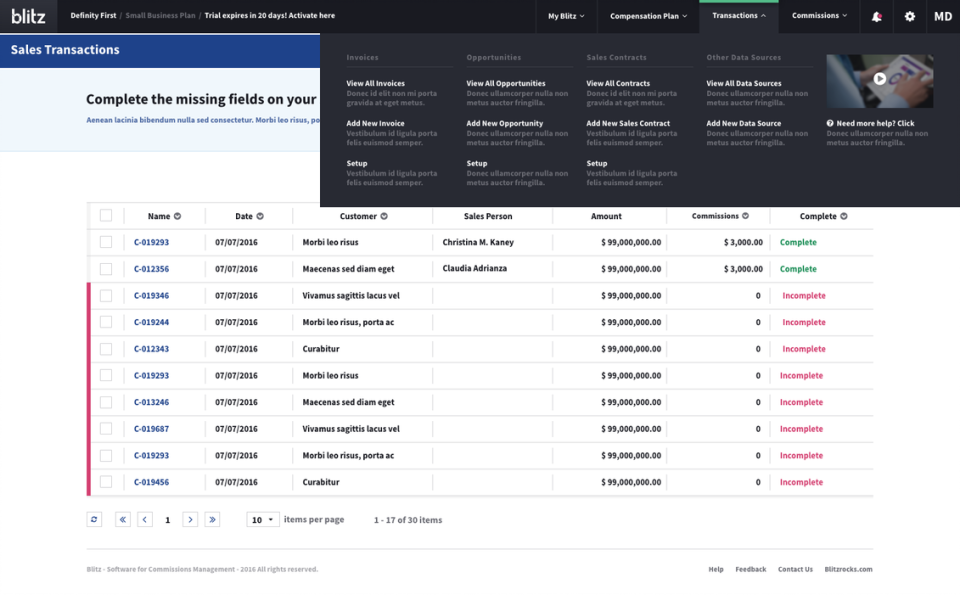Check the box for row C-012356

click(x=106, y=269)
